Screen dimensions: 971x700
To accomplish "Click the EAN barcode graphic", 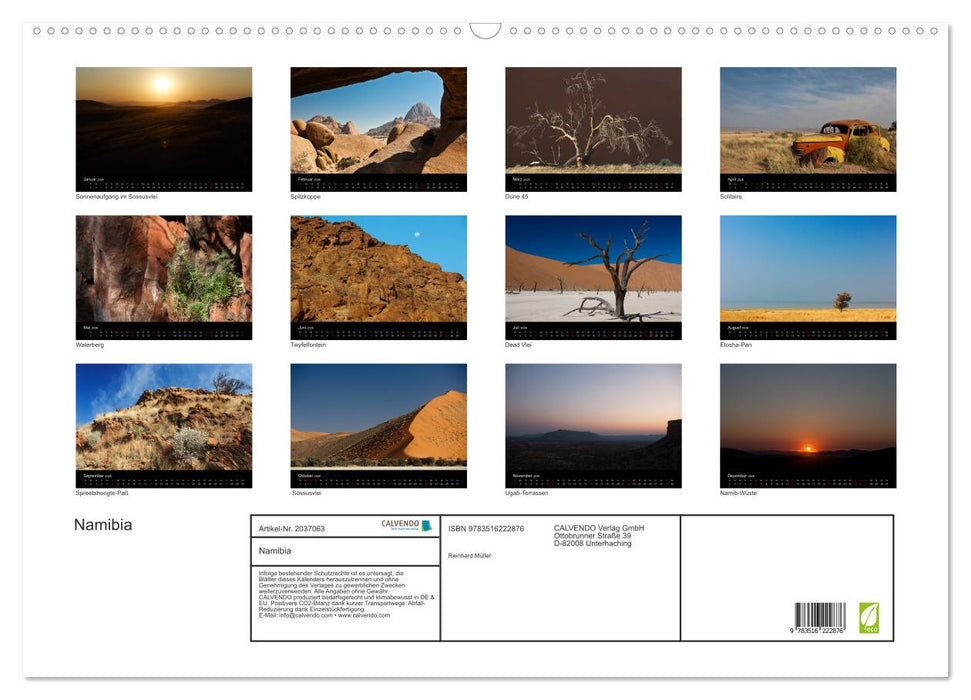I will pos(816,614).
